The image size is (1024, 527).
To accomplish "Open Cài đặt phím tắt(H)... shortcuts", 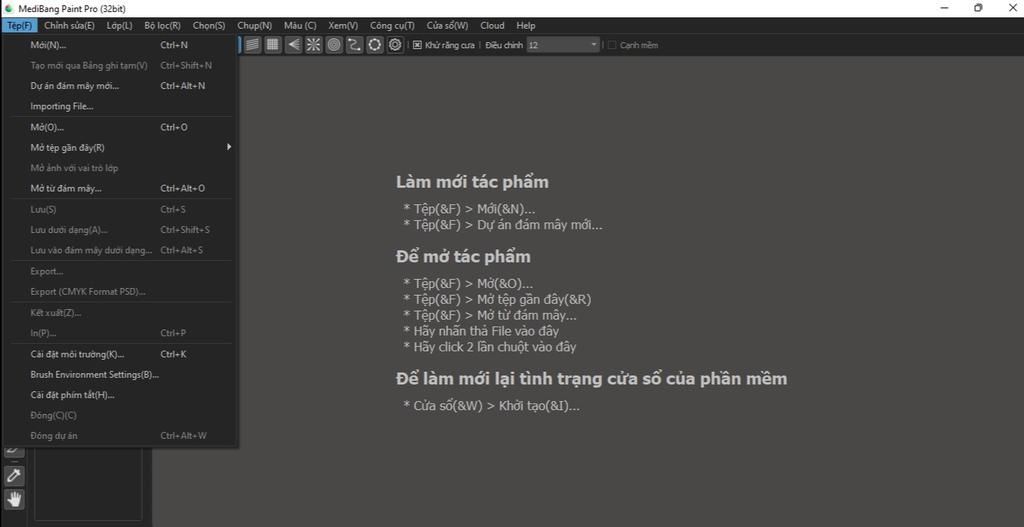I will (x=121, y=395).
